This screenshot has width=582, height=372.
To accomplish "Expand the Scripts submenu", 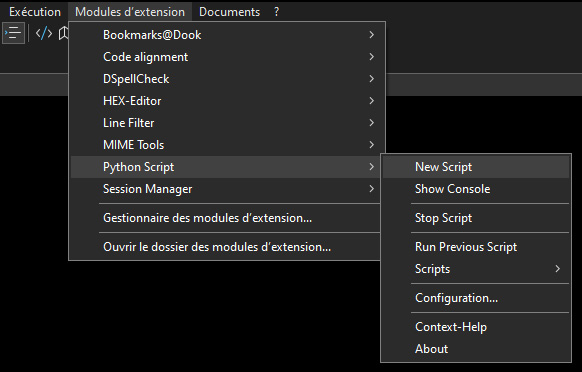I will tap(476, 269).
